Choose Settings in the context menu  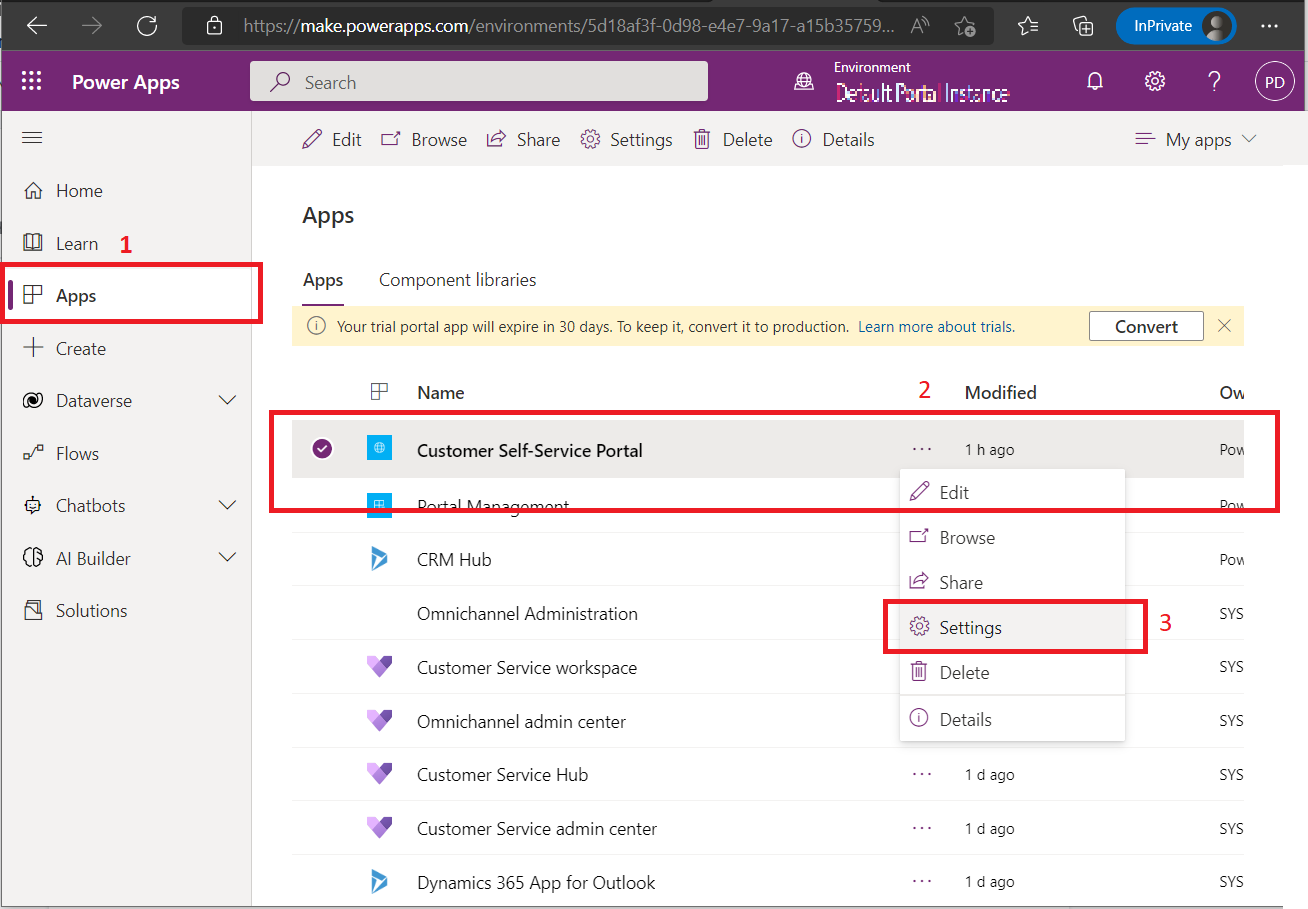tap(1012, 627)
